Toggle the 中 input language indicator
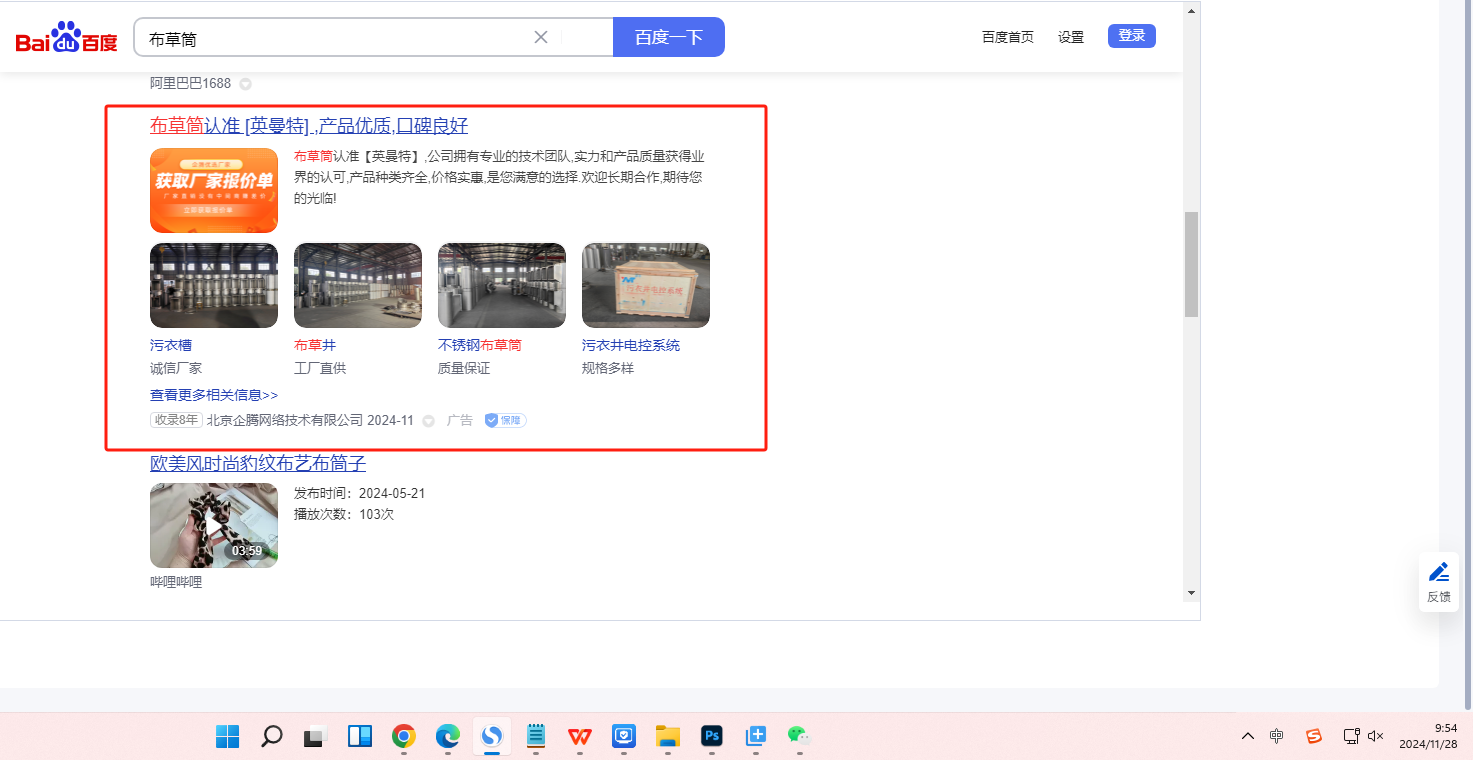This screenshot has width=1473, height=760. [1277, 736]
